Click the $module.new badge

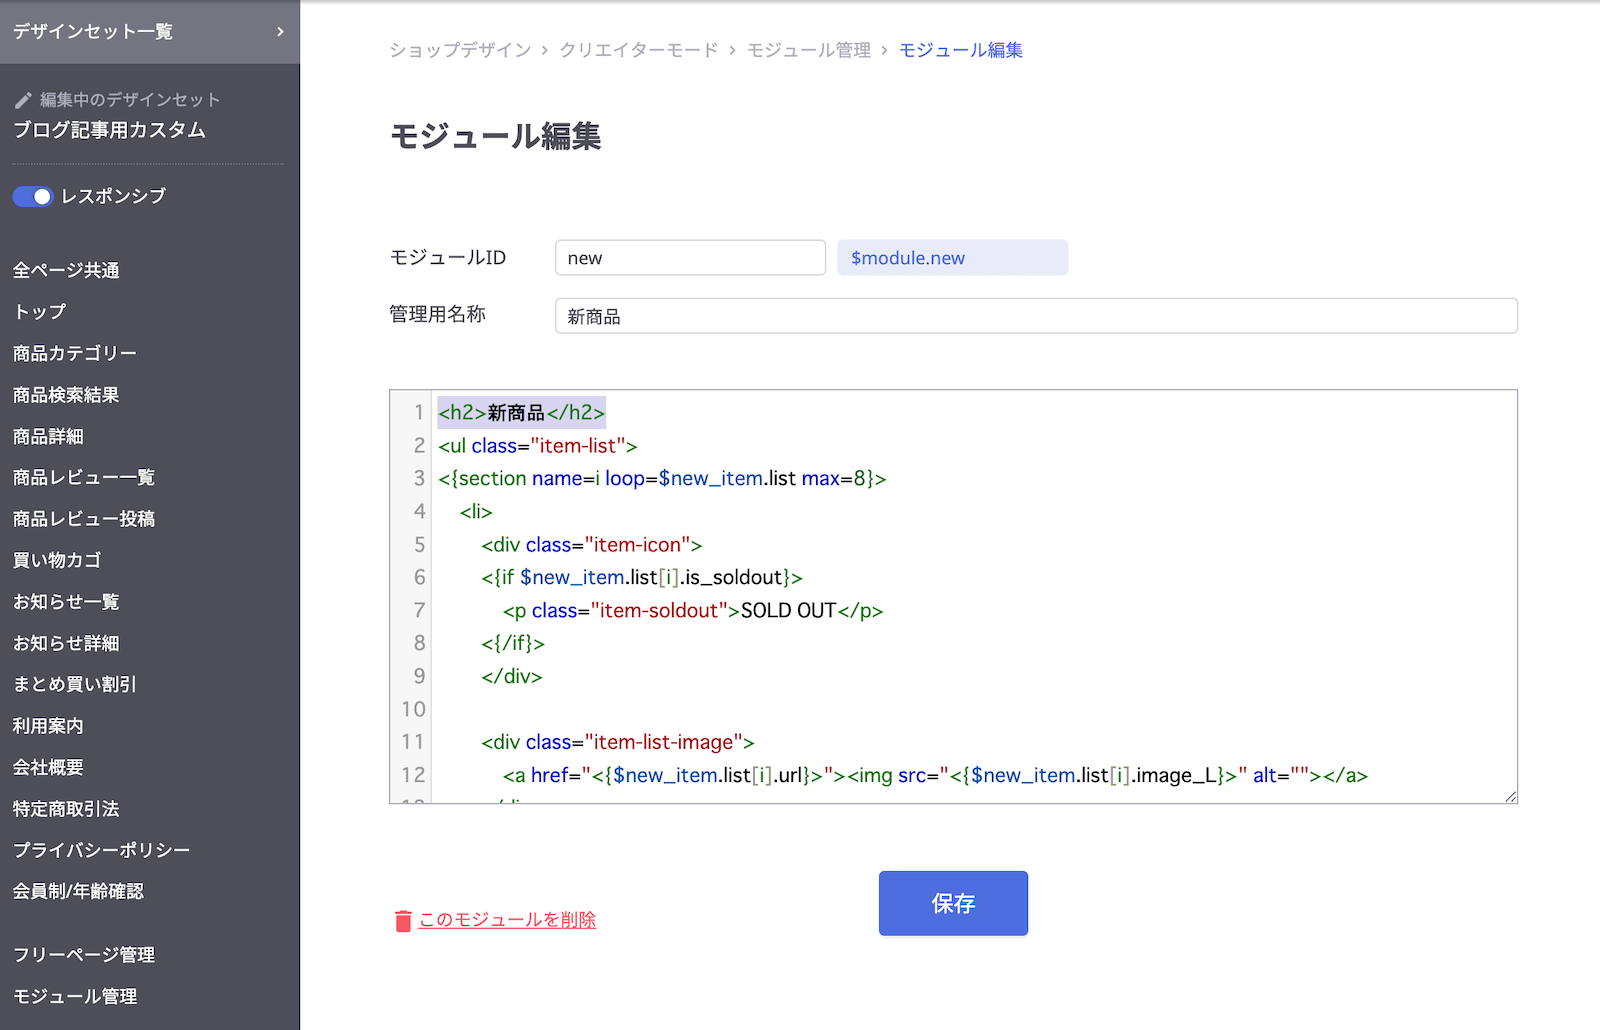coord(952,257)
